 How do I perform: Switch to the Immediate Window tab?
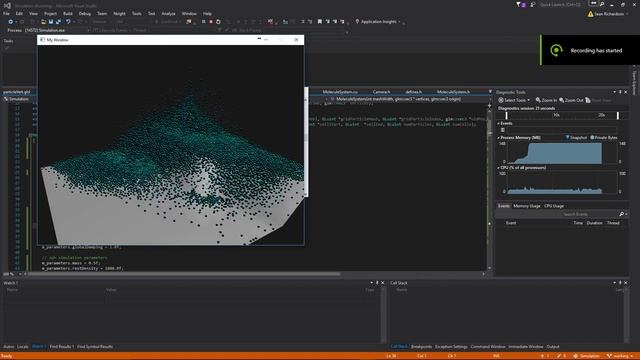[525, 347]
